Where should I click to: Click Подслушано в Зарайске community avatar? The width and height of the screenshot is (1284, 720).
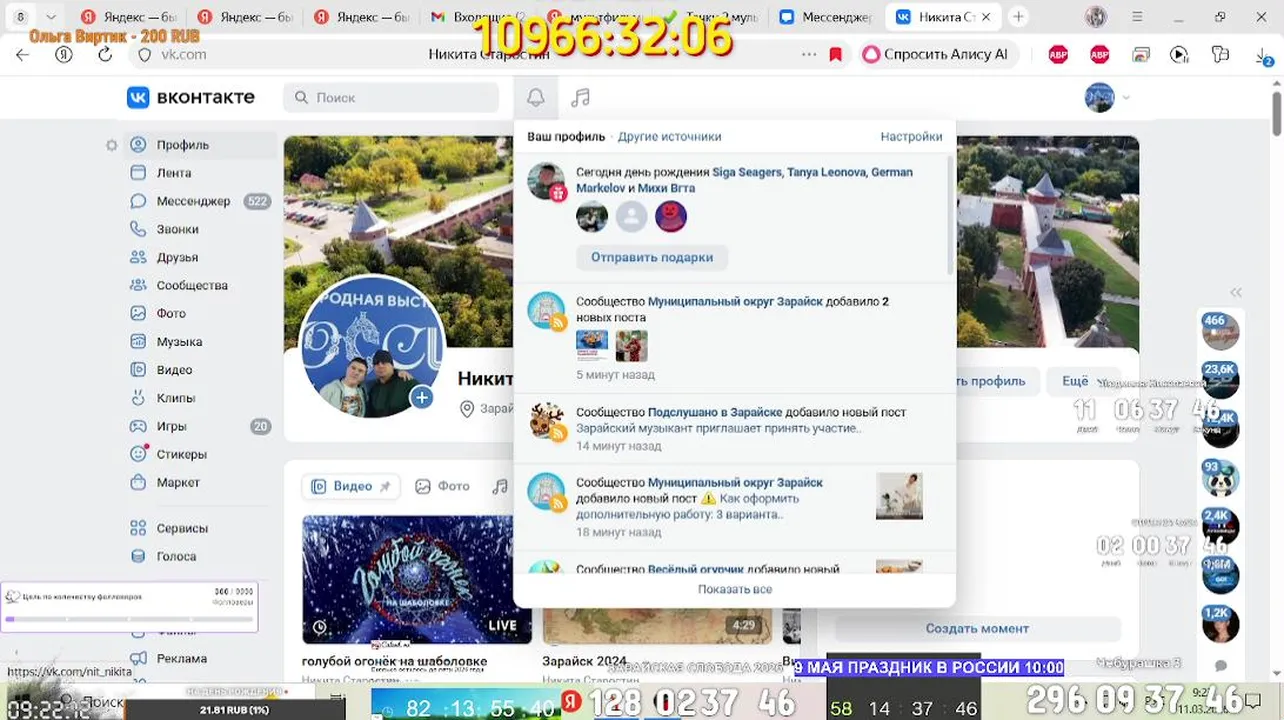pos(547,420)
